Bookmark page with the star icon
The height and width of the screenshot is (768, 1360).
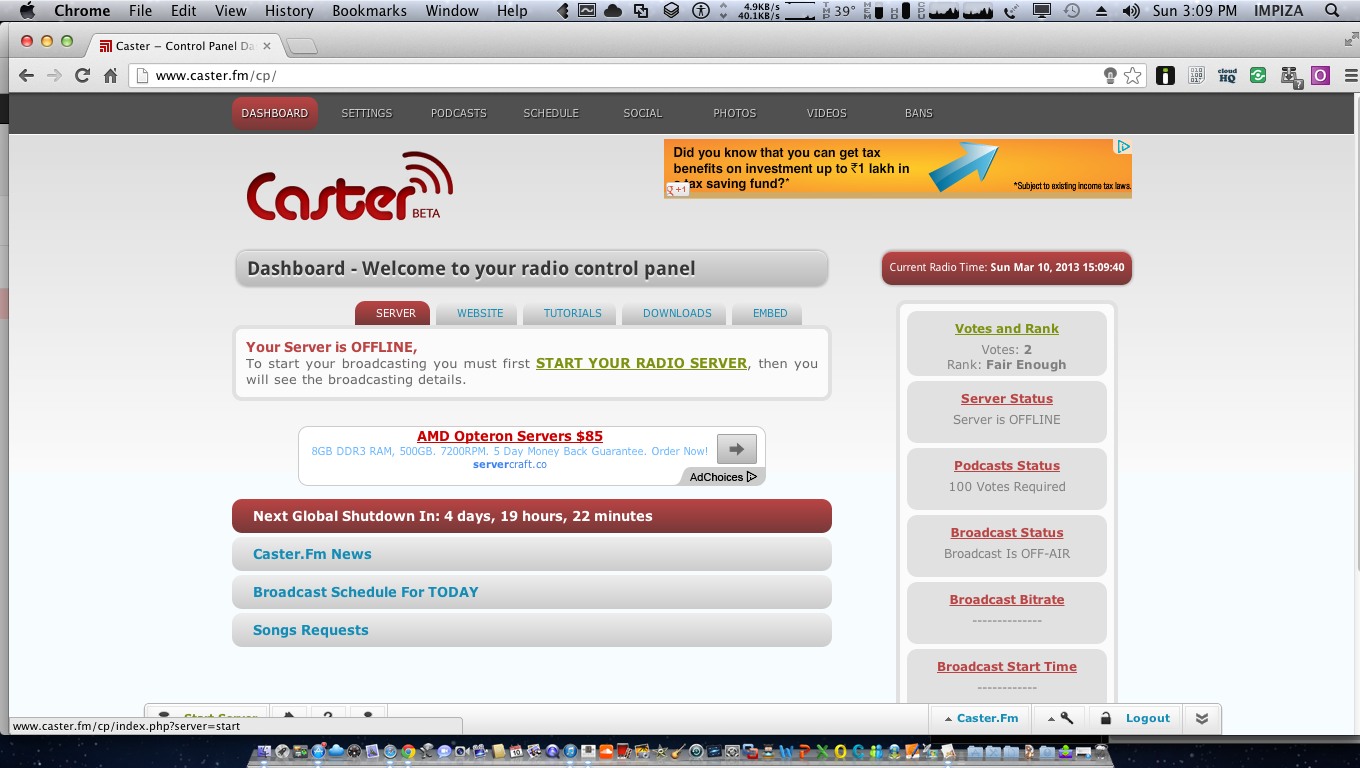click(x=1132, y=75)
